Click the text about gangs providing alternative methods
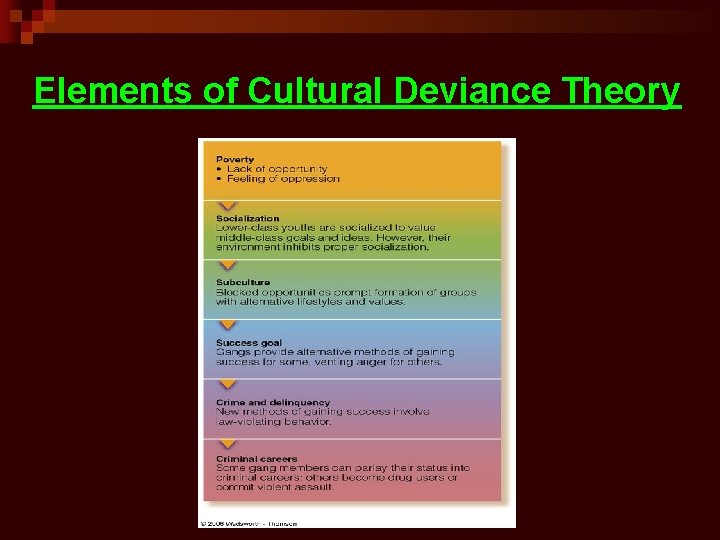This screenshot has width=720, height=540. click(335, 357)
